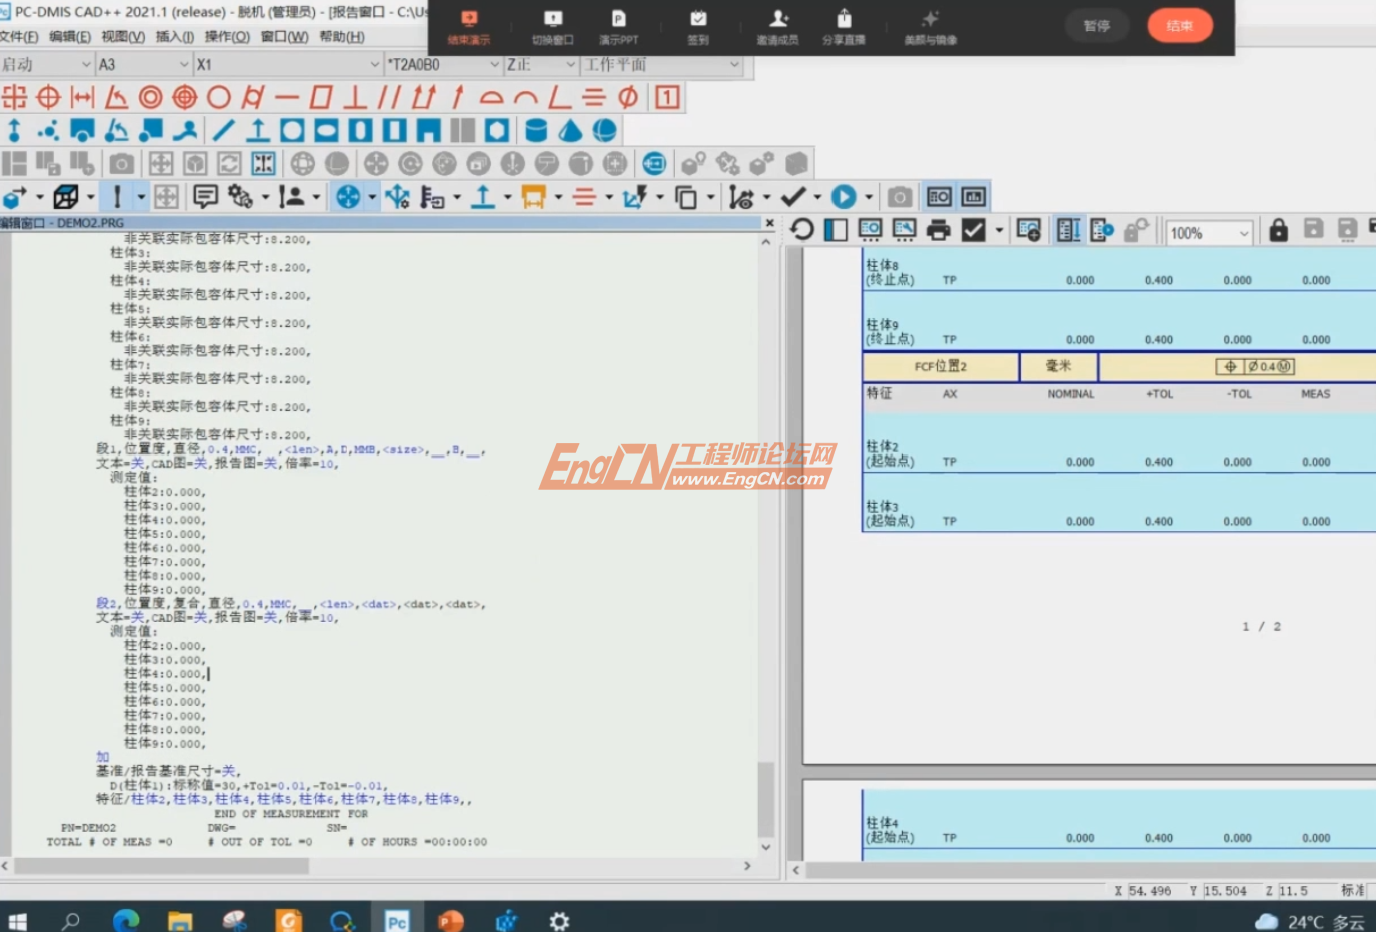Click the 暂停 pause button
Image resolution: width=1376 pixels, height=932 pixels.
(1096, 26)
